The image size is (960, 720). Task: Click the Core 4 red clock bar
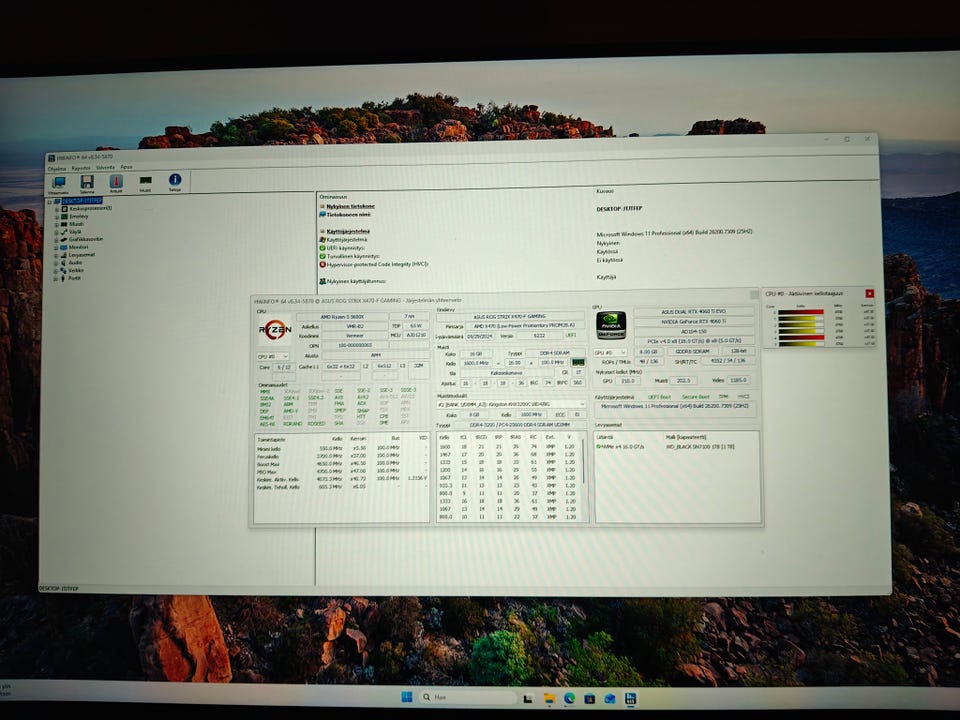801,337
